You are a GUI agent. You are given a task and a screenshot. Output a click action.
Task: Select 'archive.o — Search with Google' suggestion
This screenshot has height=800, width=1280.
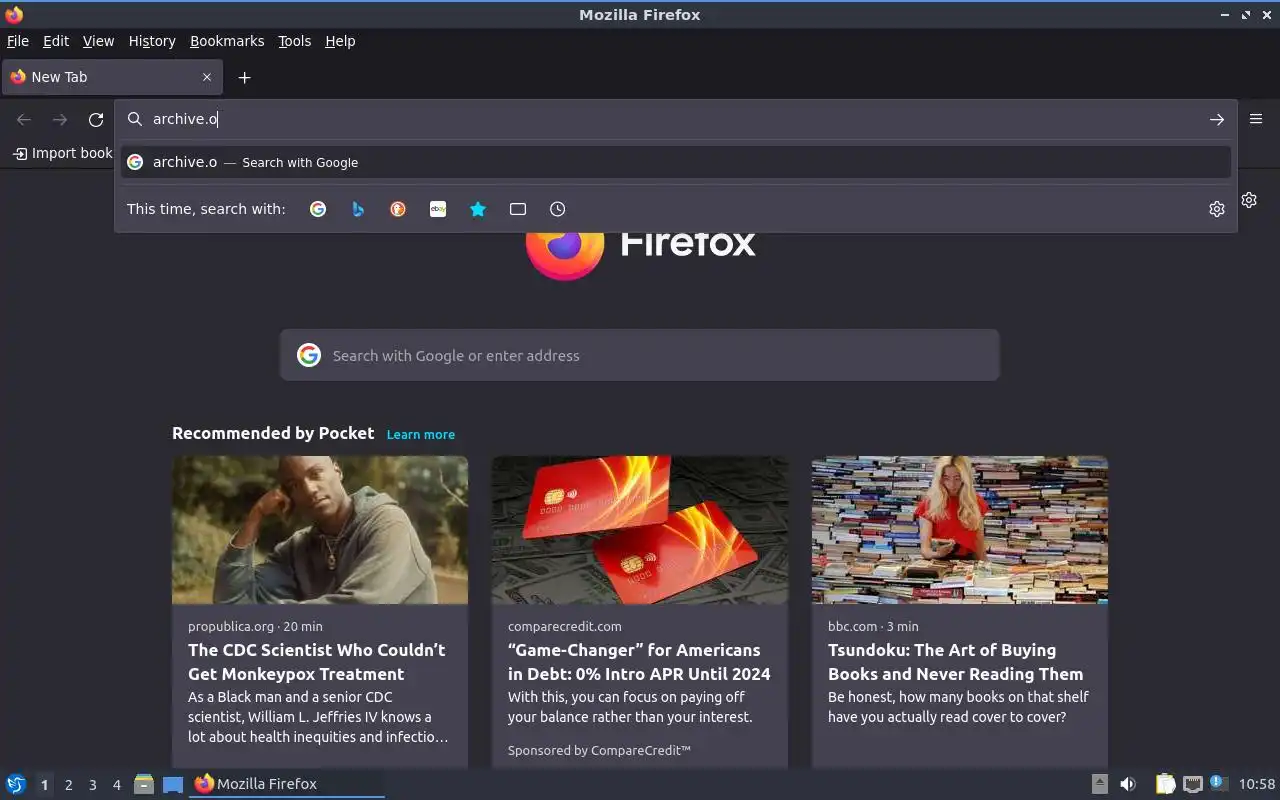(x=676, y=162)
